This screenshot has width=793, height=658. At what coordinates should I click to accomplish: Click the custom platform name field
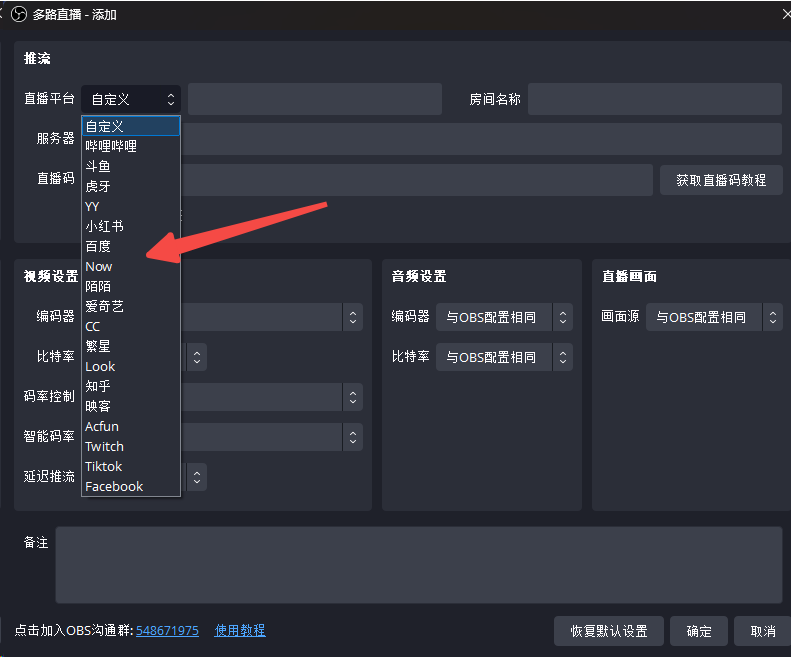pyautogui.click(x=315, y=99)
